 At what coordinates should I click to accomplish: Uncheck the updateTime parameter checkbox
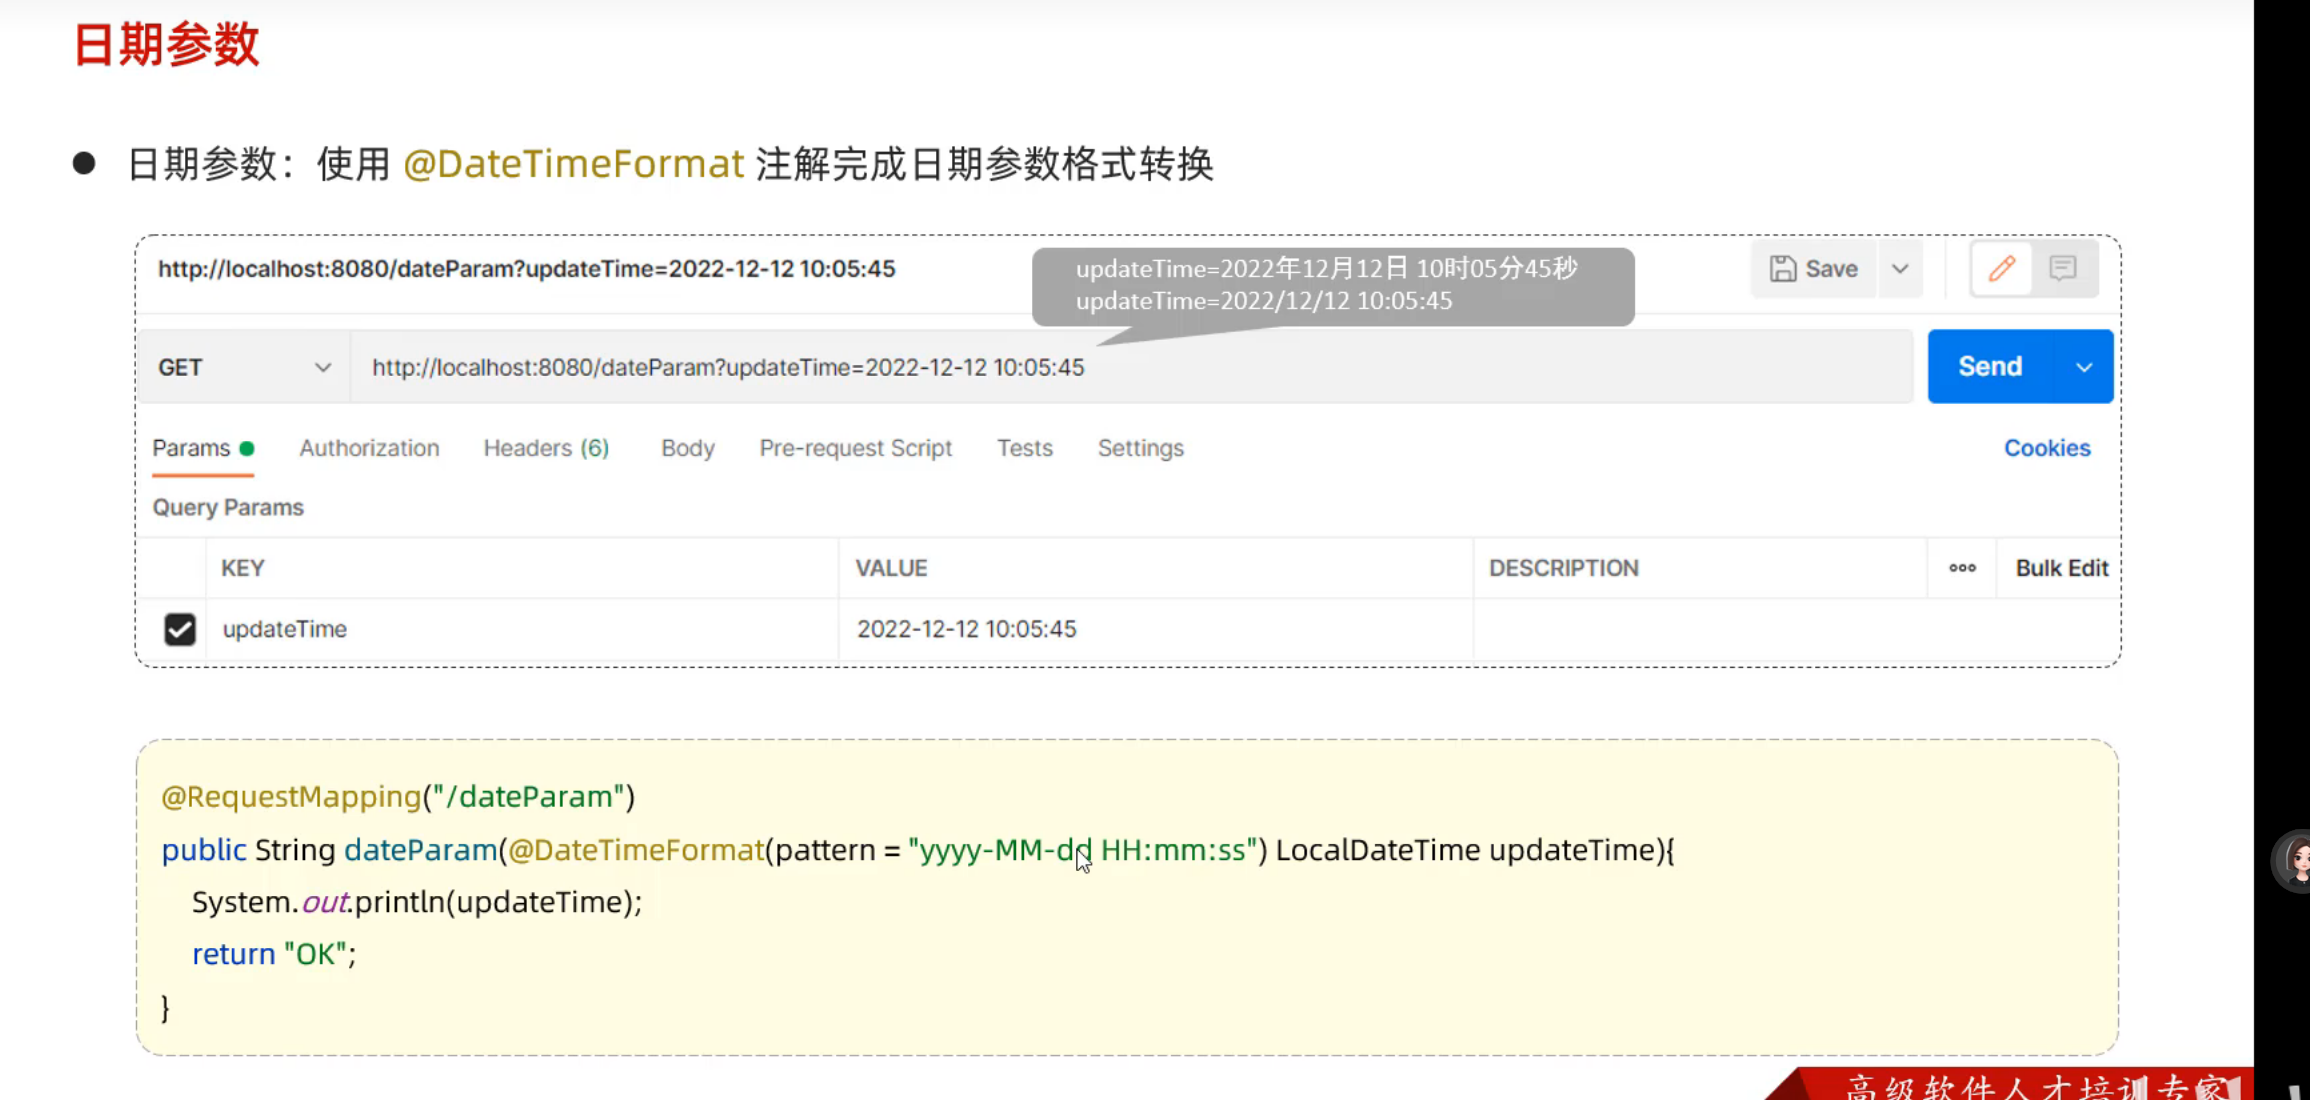tap(180, 629)
